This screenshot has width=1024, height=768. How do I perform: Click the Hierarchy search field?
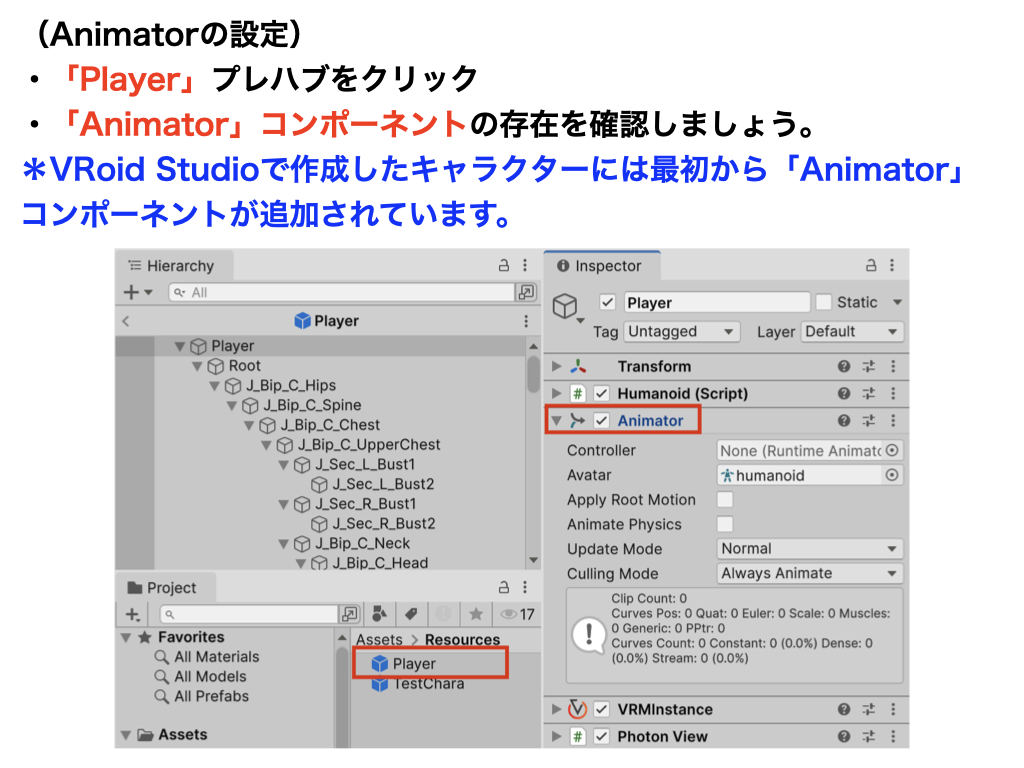pos(342,293)
